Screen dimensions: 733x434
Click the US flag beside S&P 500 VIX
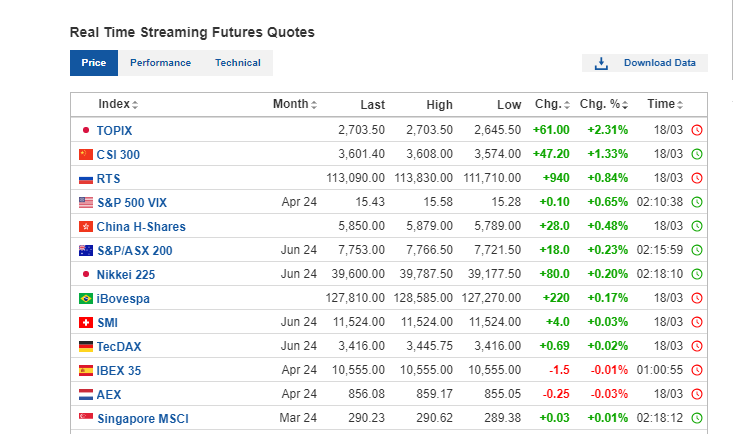86,203
